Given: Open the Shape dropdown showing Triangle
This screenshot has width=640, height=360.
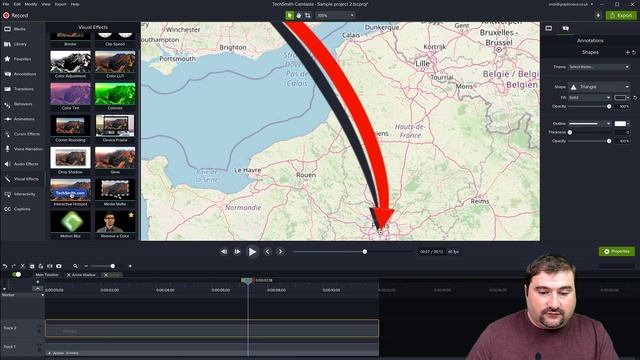Looking at the screenshot, I should coord(599,87).
